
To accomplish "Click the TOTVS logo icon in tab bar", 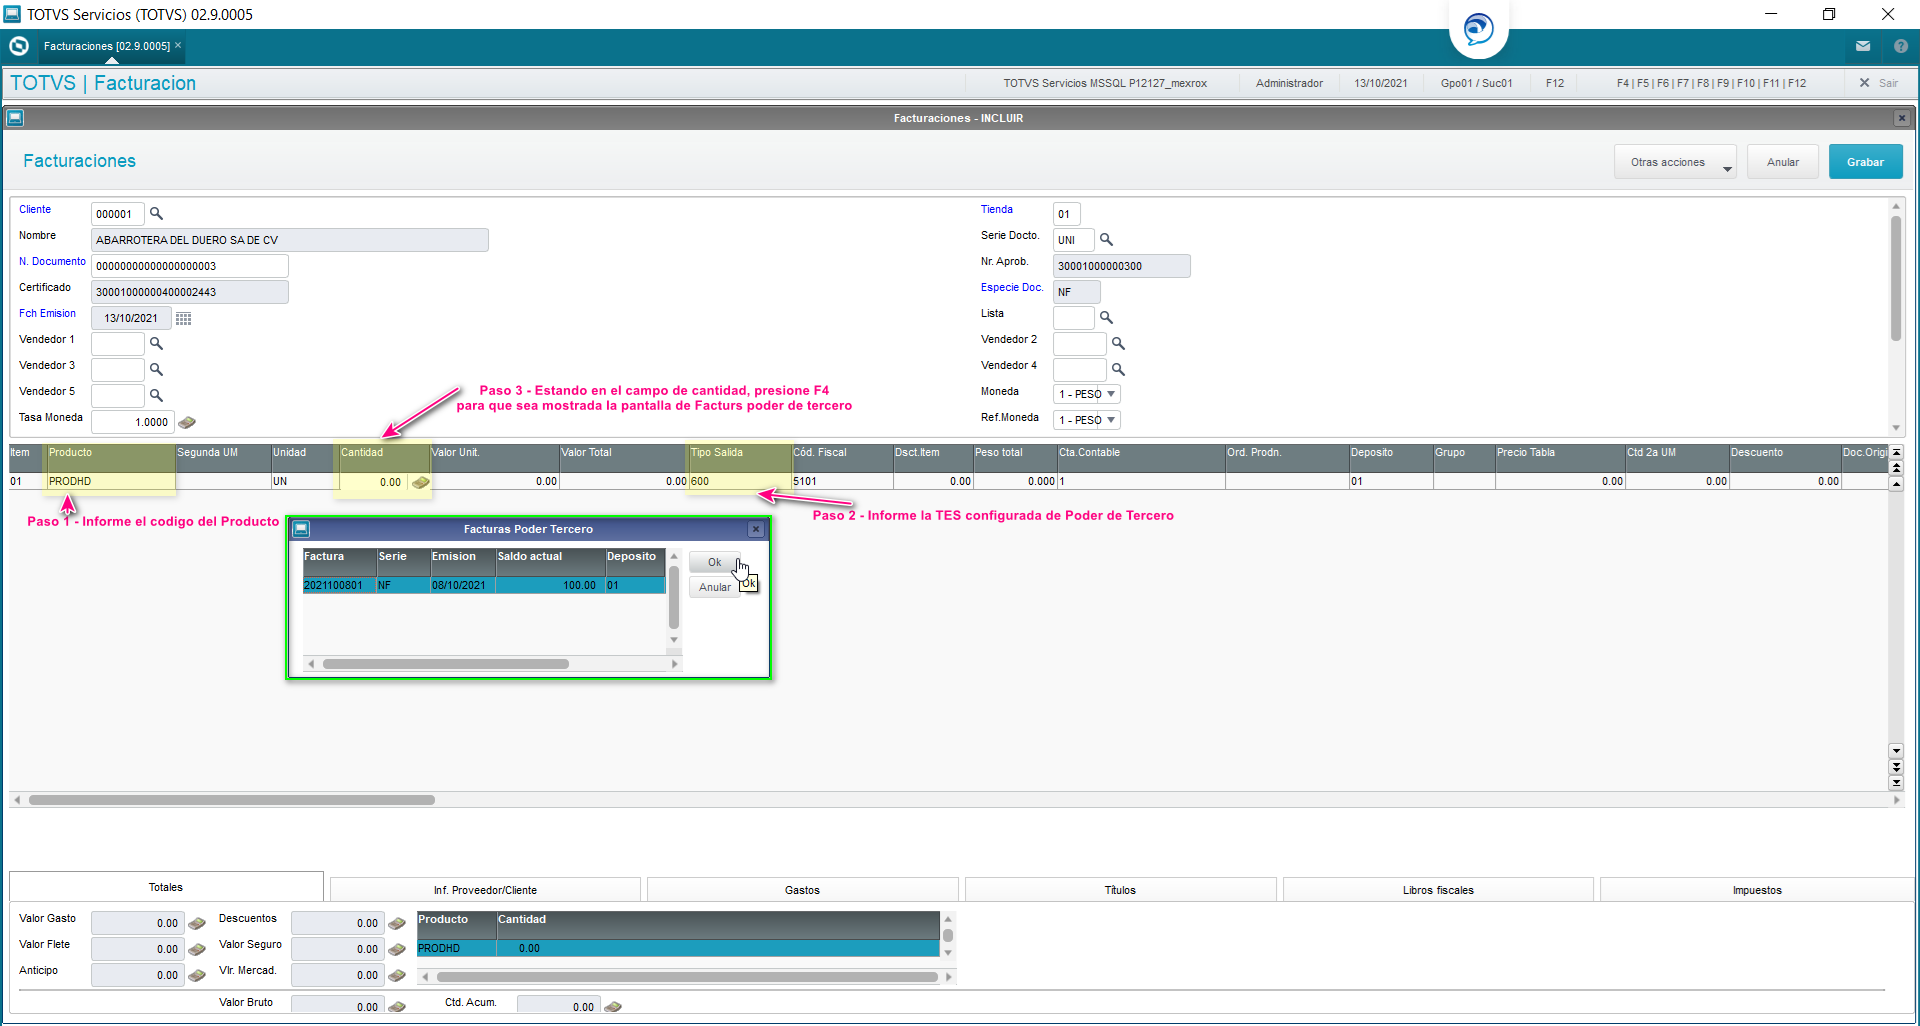I will 18,46.
